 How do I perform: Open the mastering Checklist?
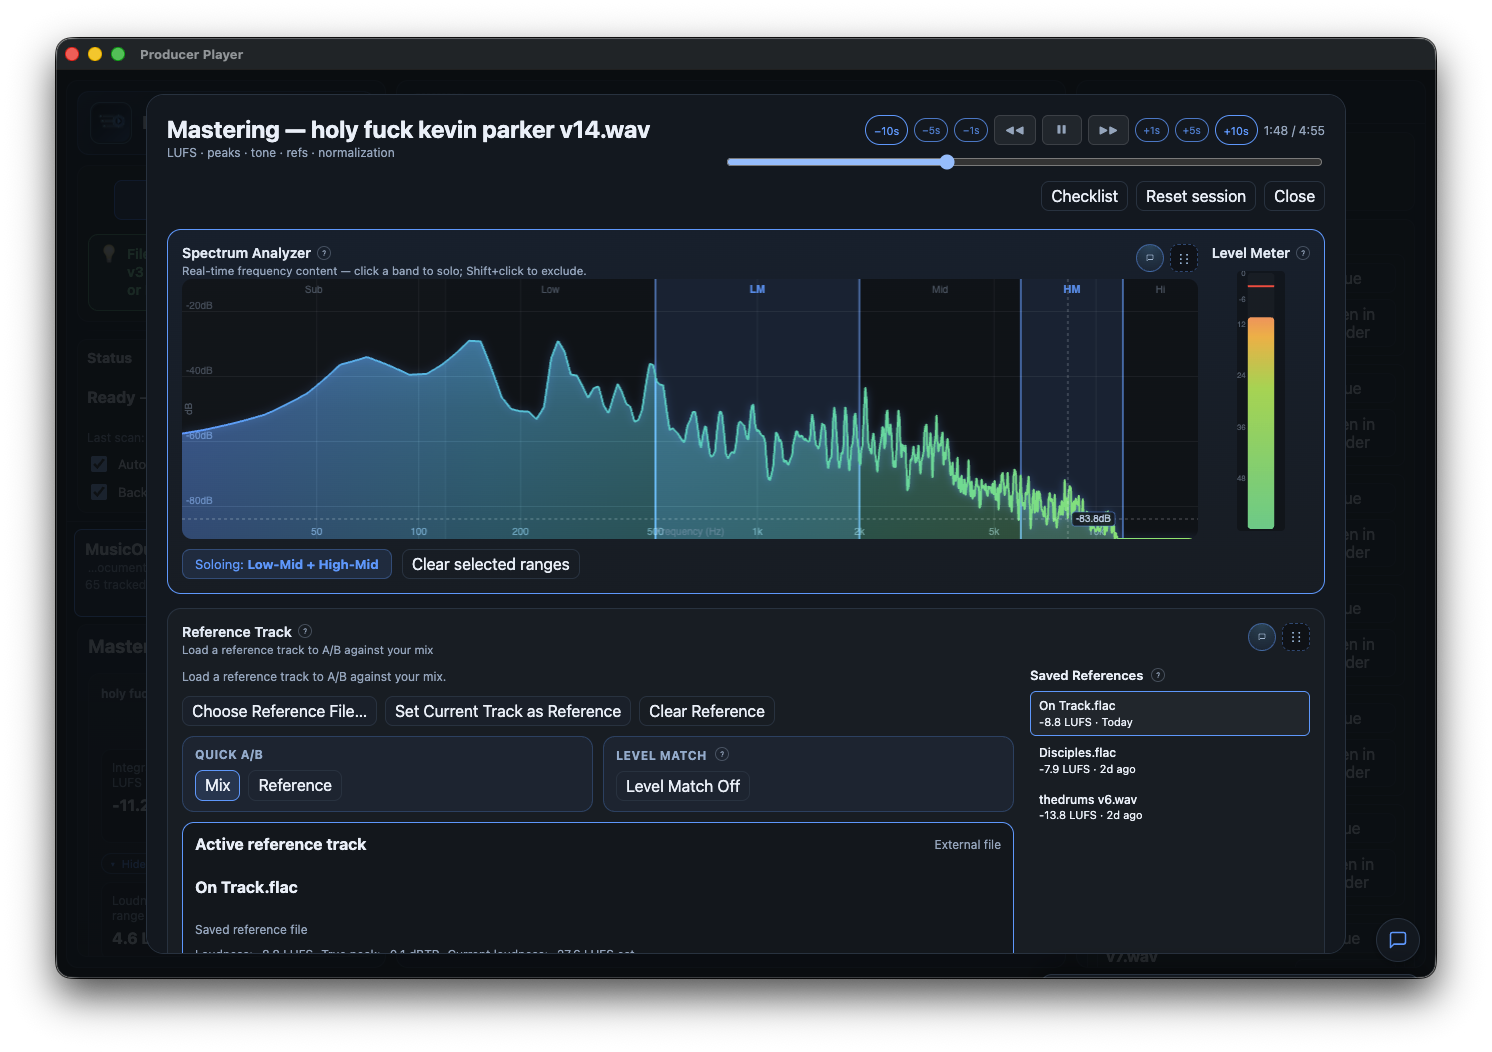coord(1084,196)
